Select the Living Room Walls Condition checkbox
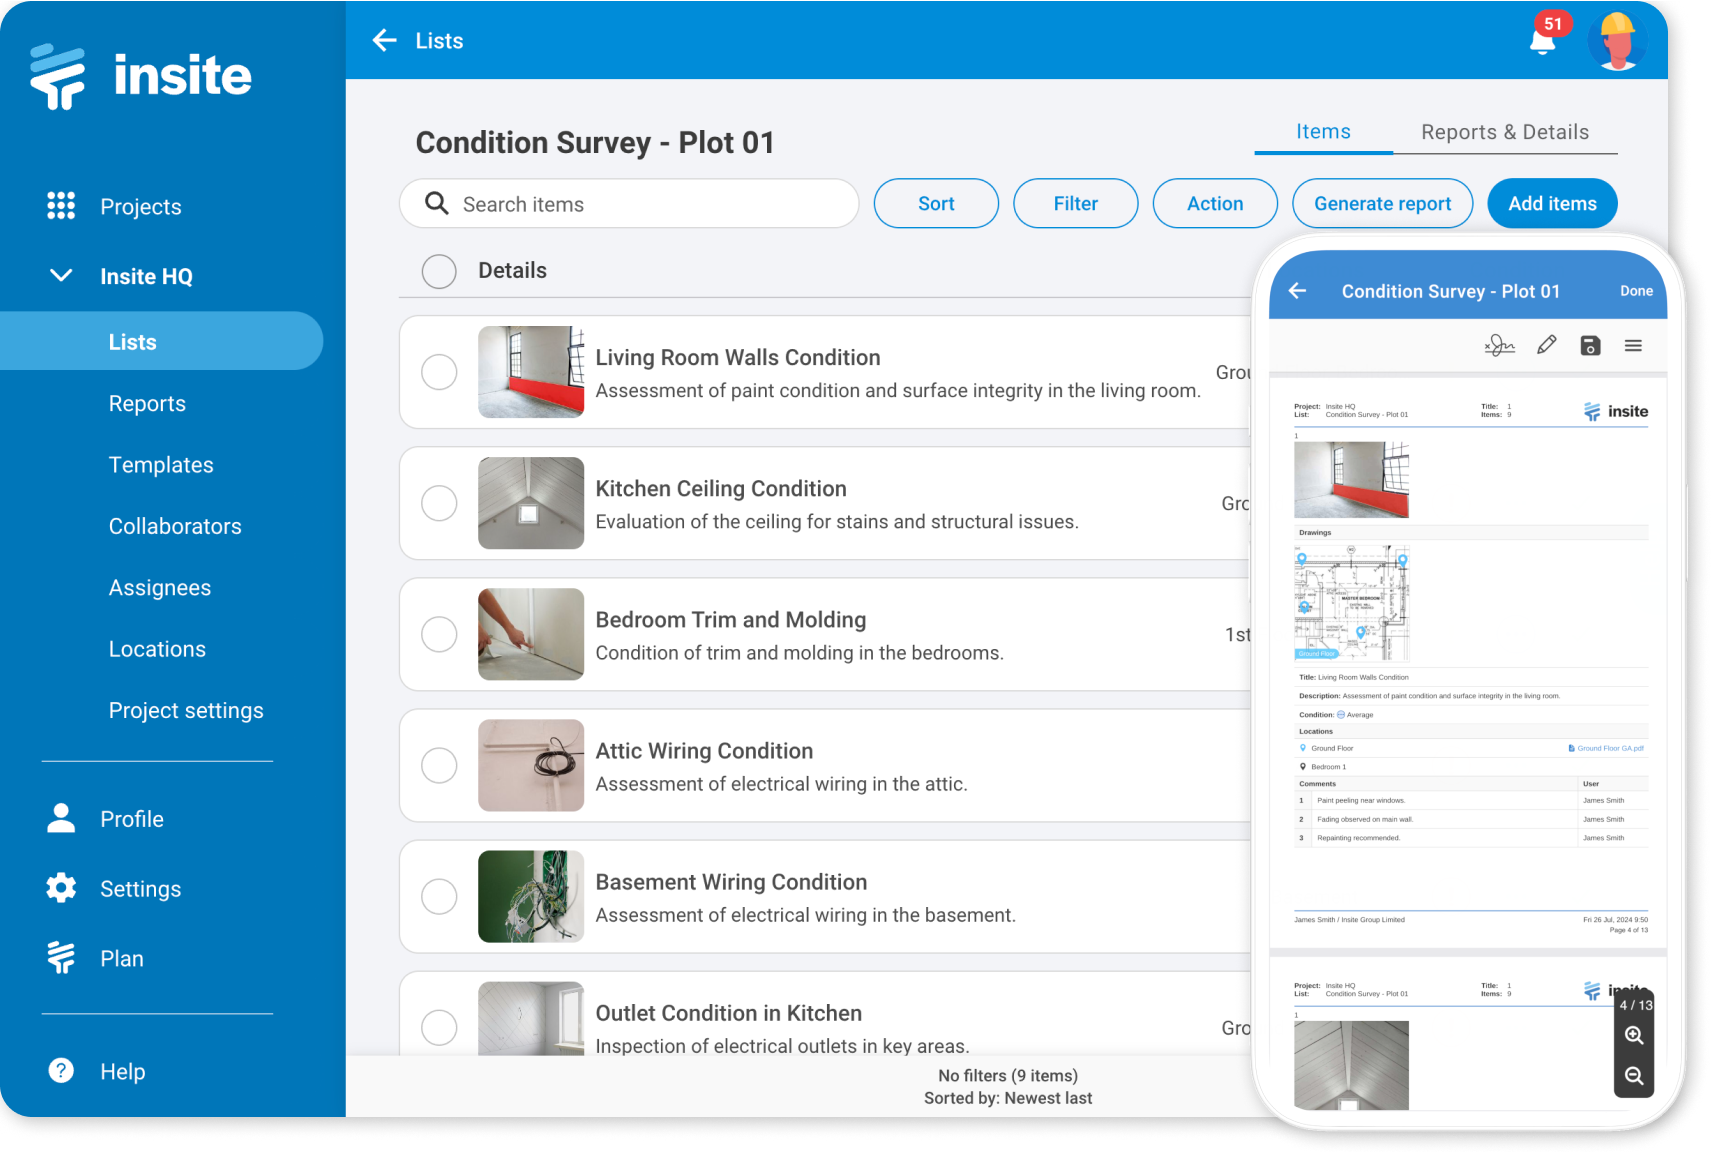Viewport: 1728px width, 1152px height. 439,372
